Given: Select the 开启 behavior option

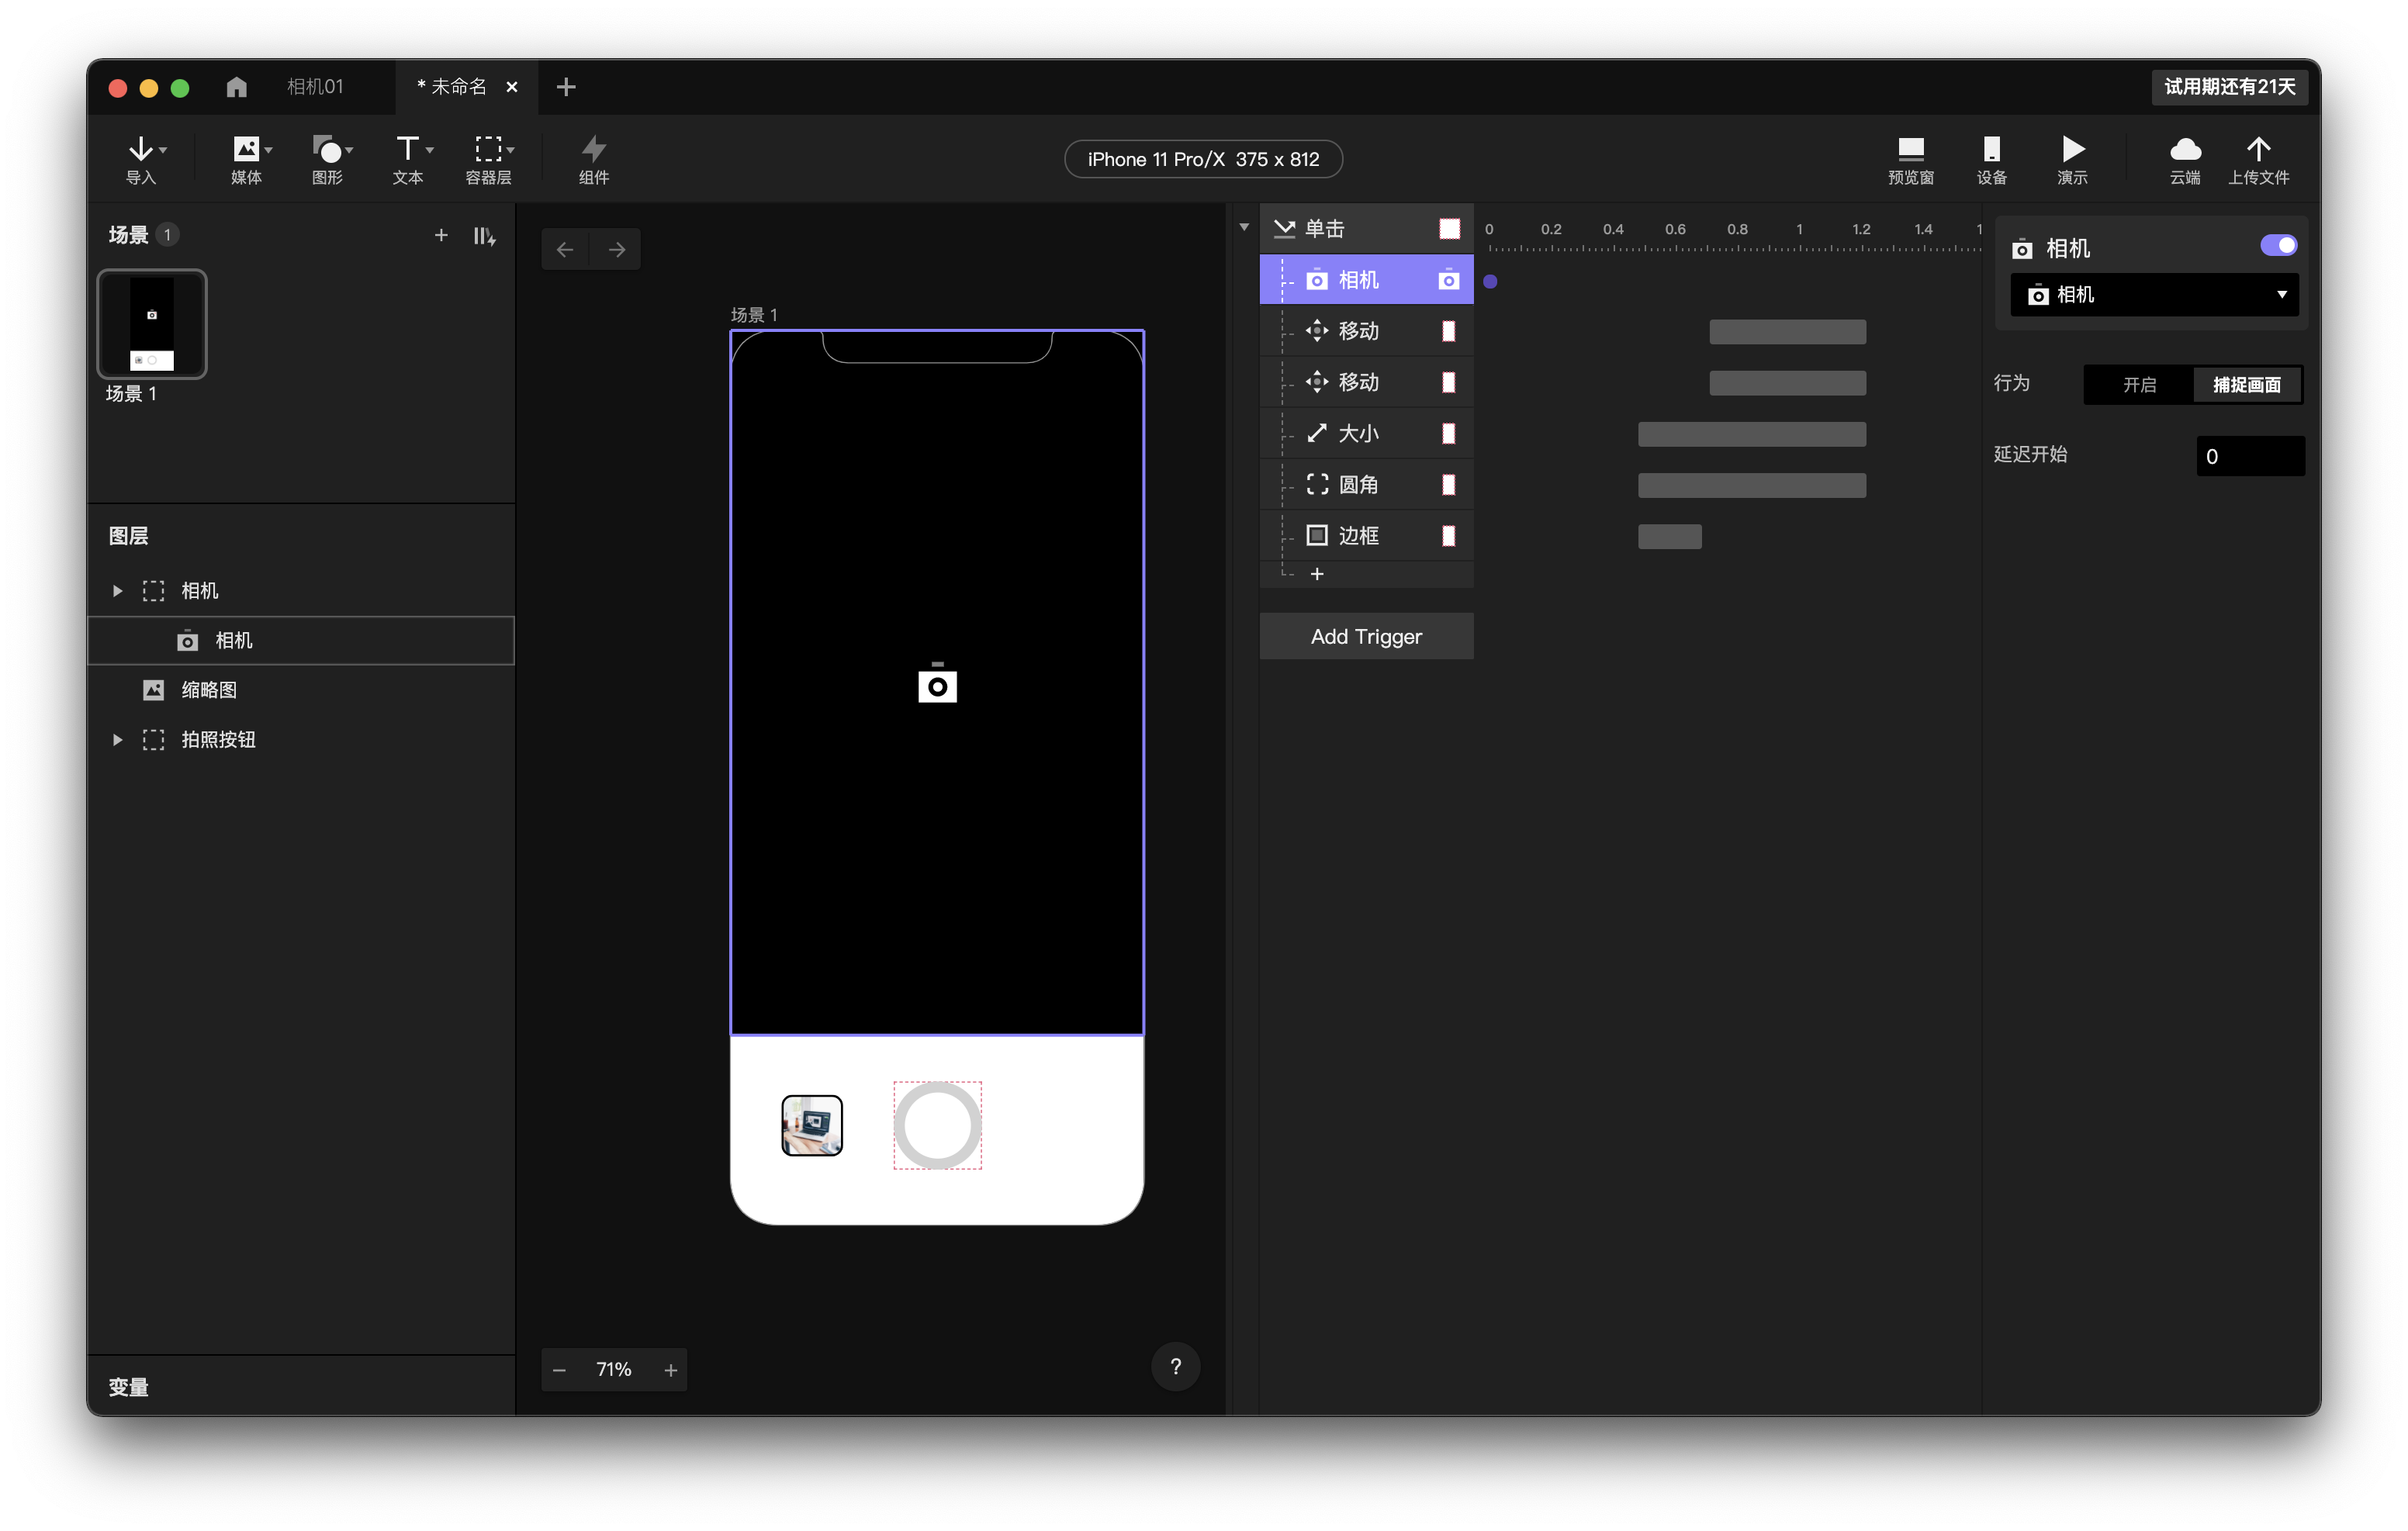Looking at the screenshot, I should 2139,385.
